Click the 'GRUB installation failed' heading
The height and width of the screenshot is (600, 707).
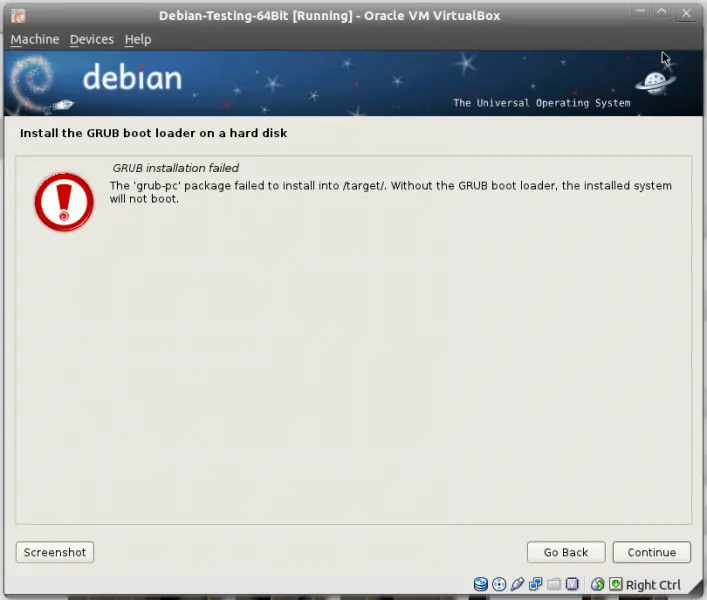click(x=175, y=168)
